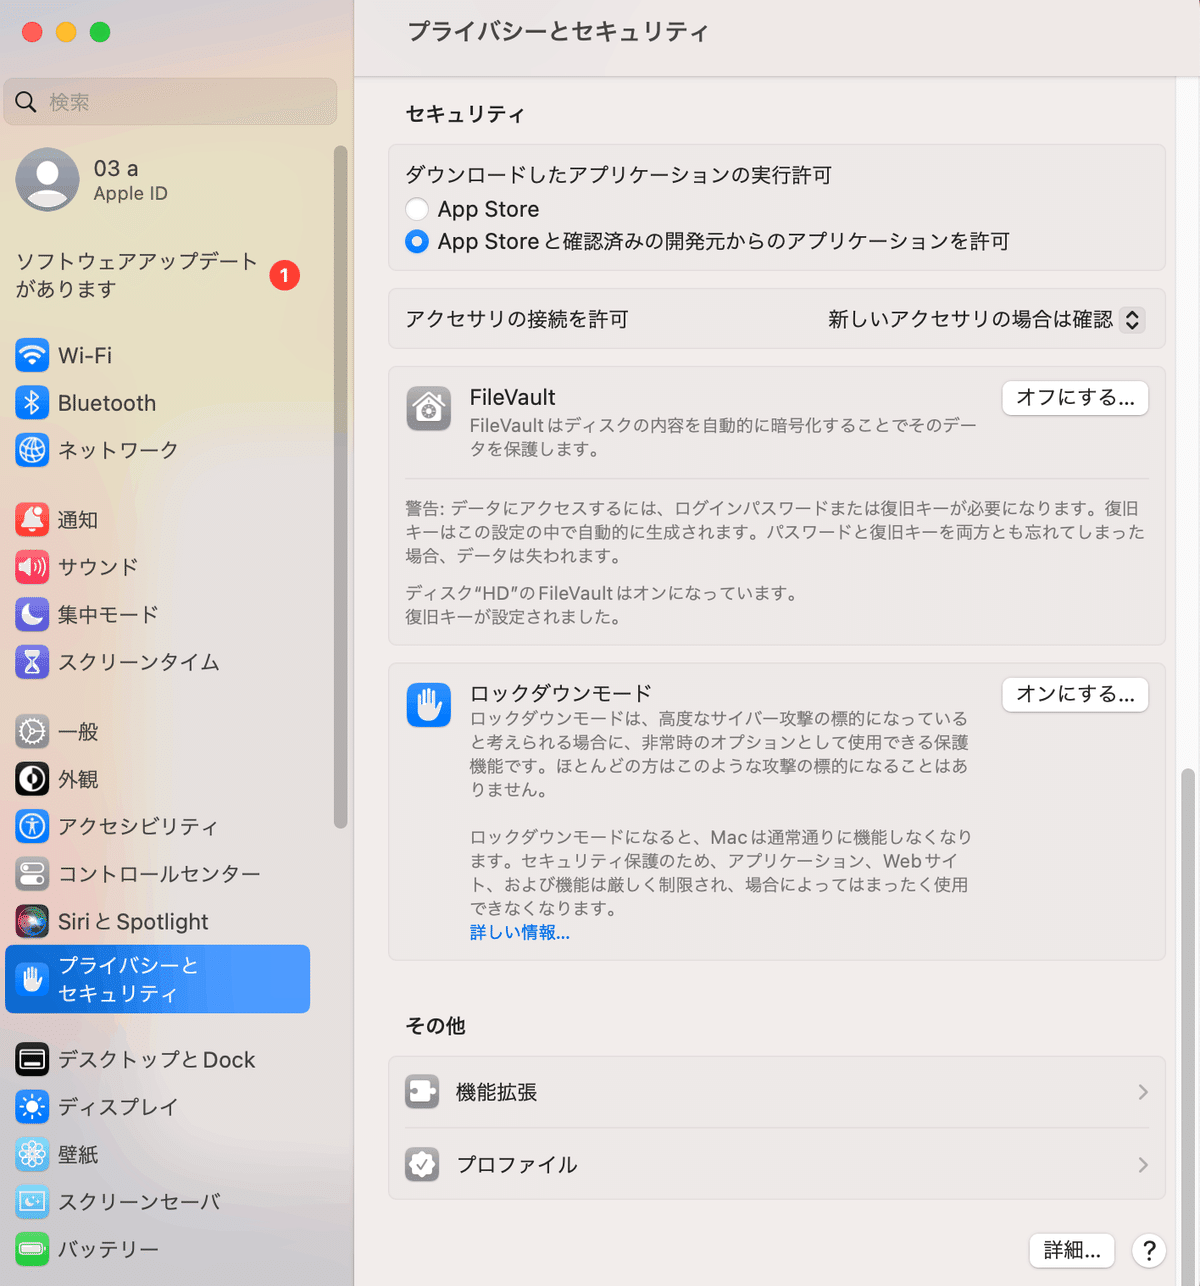Screen dimensions: 1200x1286
Task: Click the セキュリティ section heading
Action: tap(465, 114)
